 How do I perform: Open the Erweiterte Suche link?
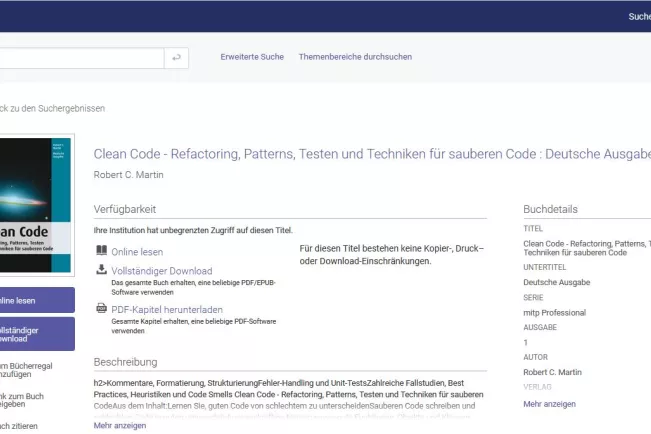(252, 57)
